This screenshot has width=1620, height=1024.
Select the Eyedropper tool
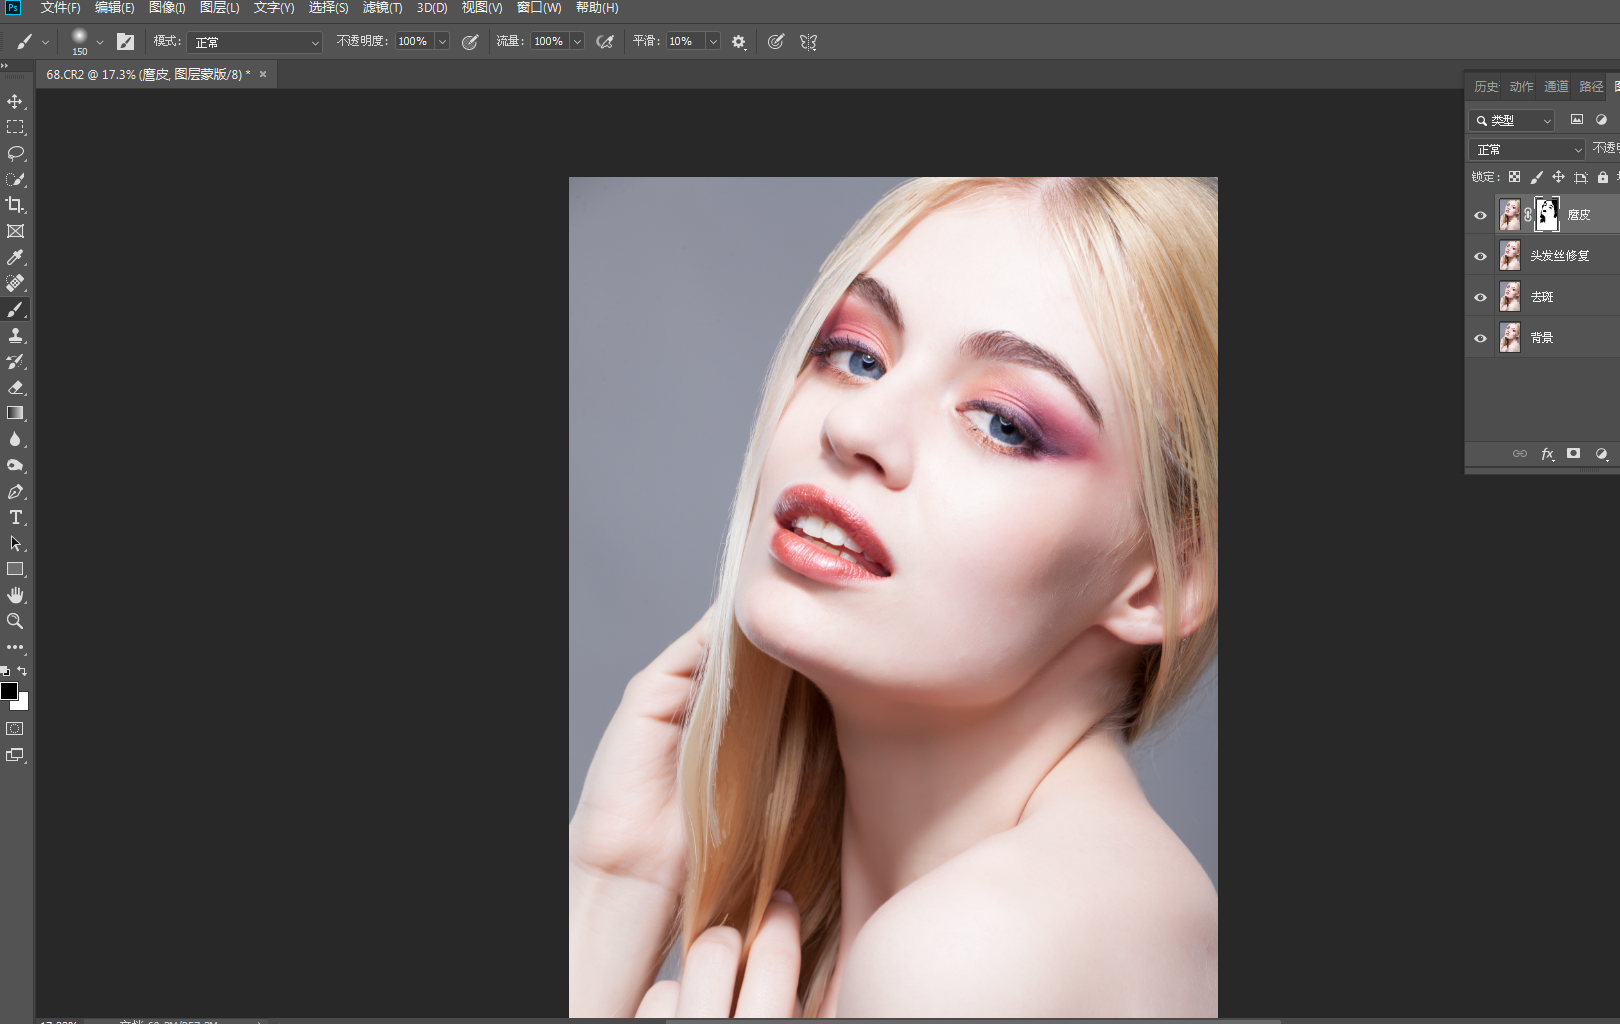point(15,257)
